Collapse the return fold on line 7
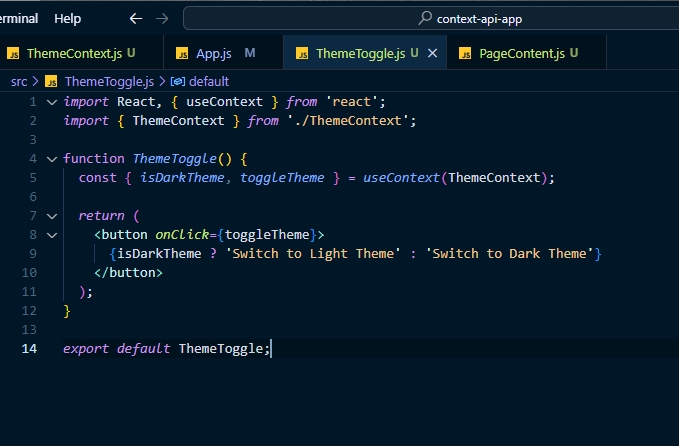The image size is (679, 446). (52, 216)
